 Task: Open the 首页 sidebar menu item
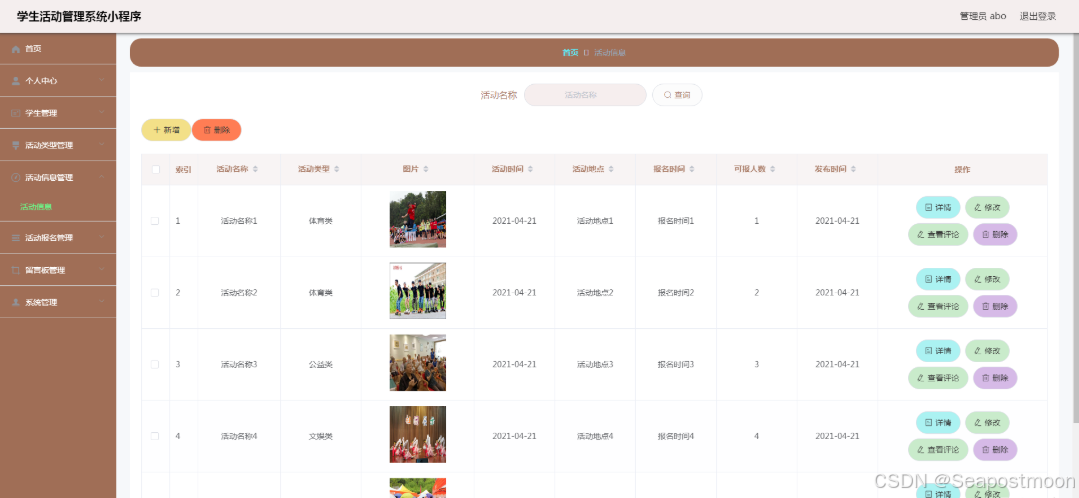click(58, 49)
